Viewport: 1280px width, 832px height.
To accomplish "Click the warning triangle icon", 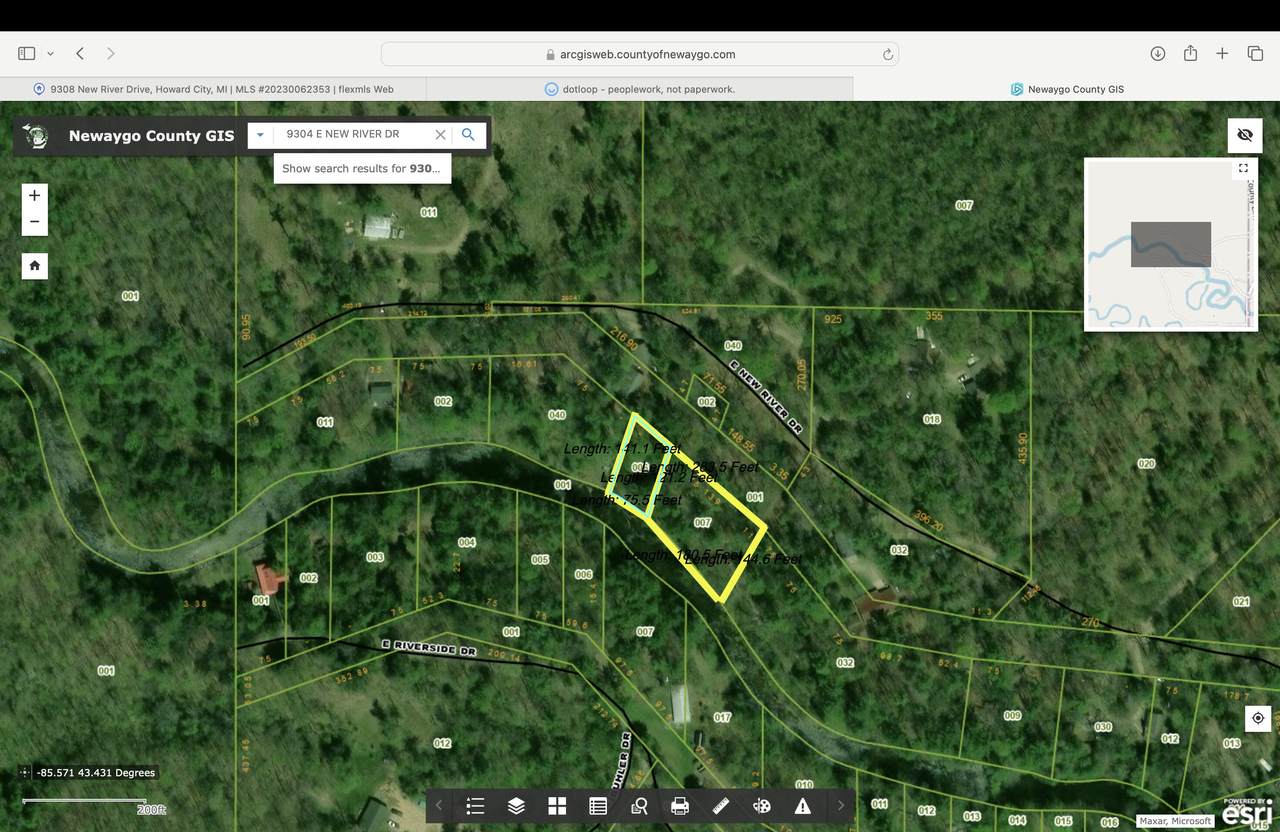I will click(803, 806).
